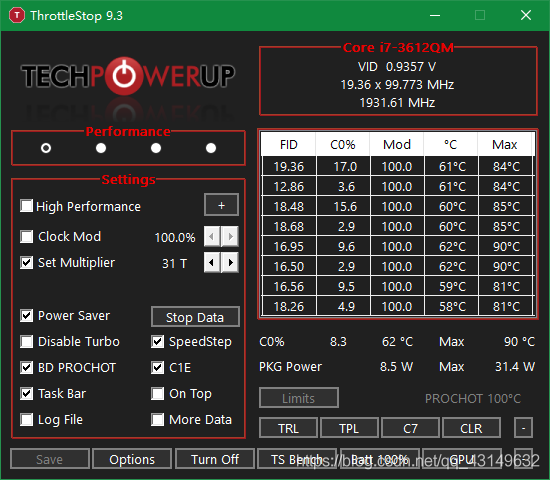550x480 pixels.
Task: Click the Max column header
Action: [505, 145]
